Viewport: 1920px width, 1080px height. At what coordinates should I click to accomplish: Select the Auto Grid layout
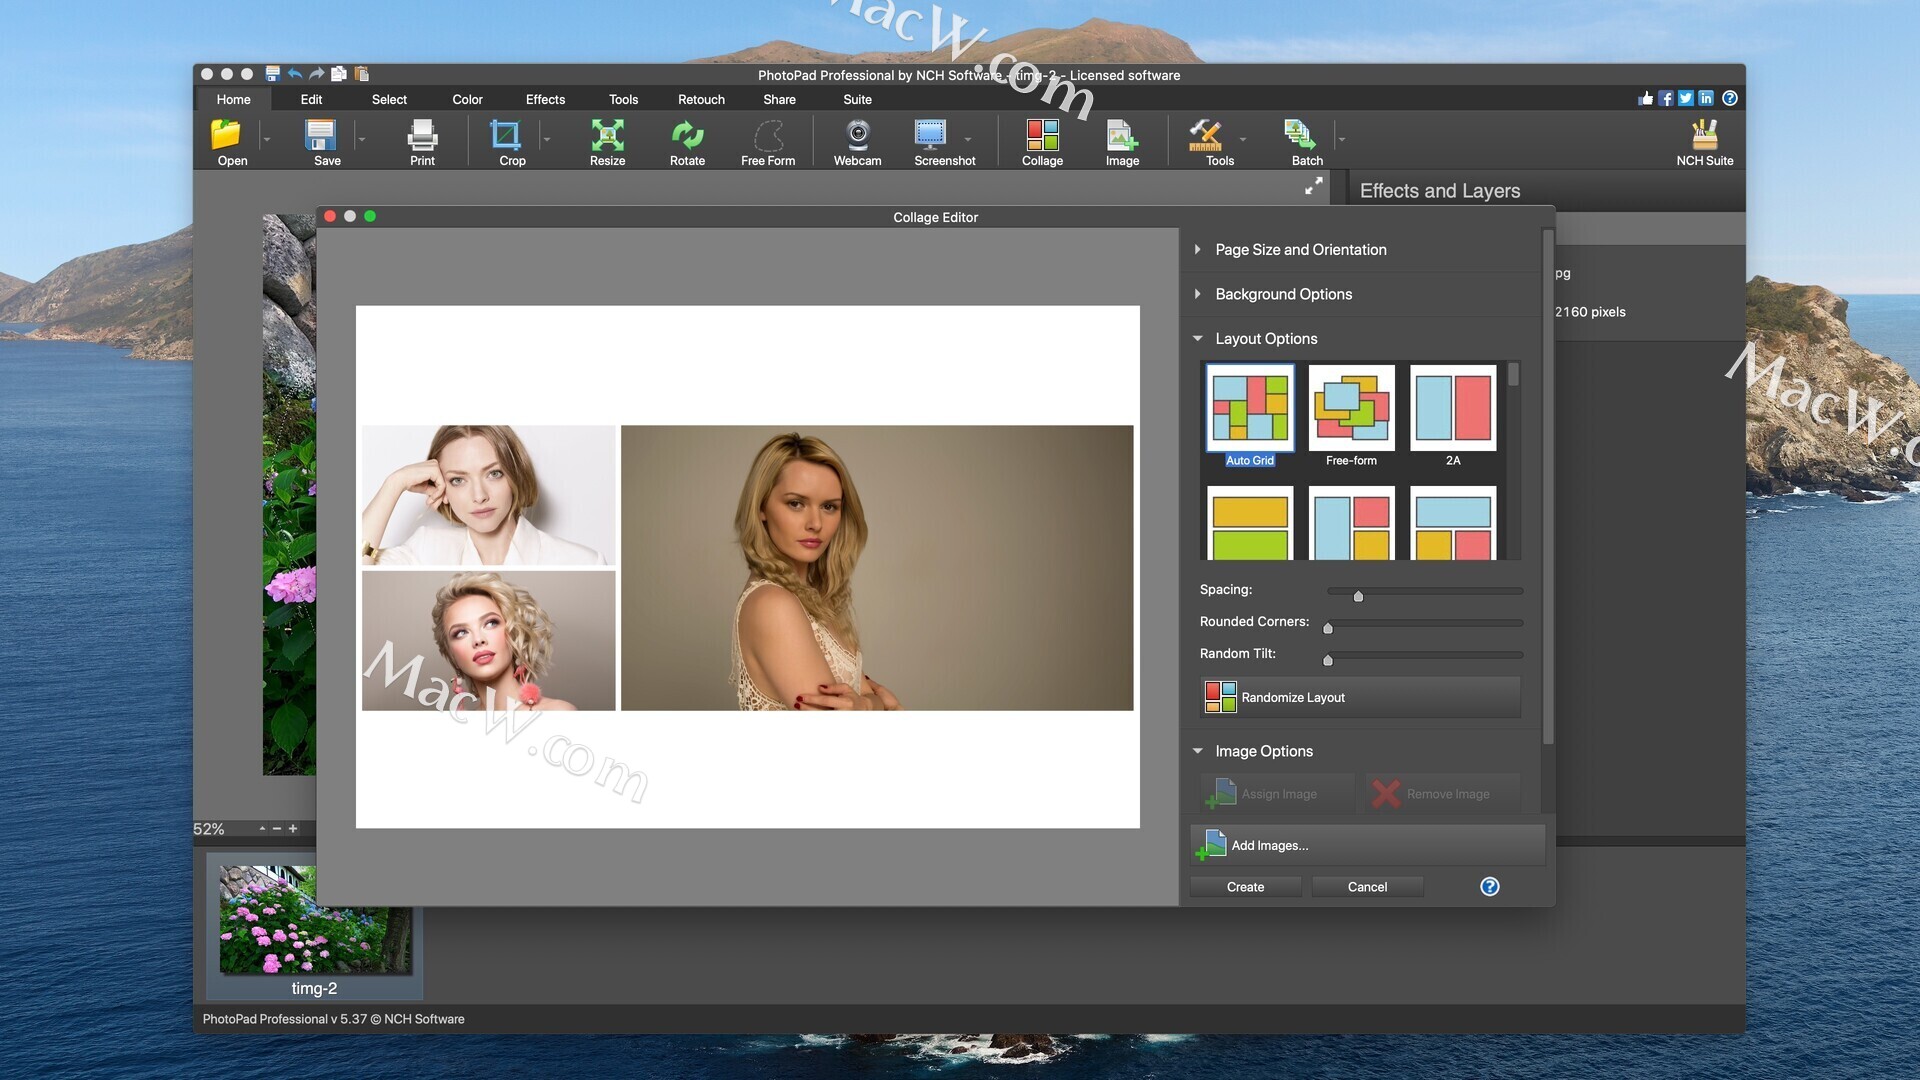[1250, 408]
